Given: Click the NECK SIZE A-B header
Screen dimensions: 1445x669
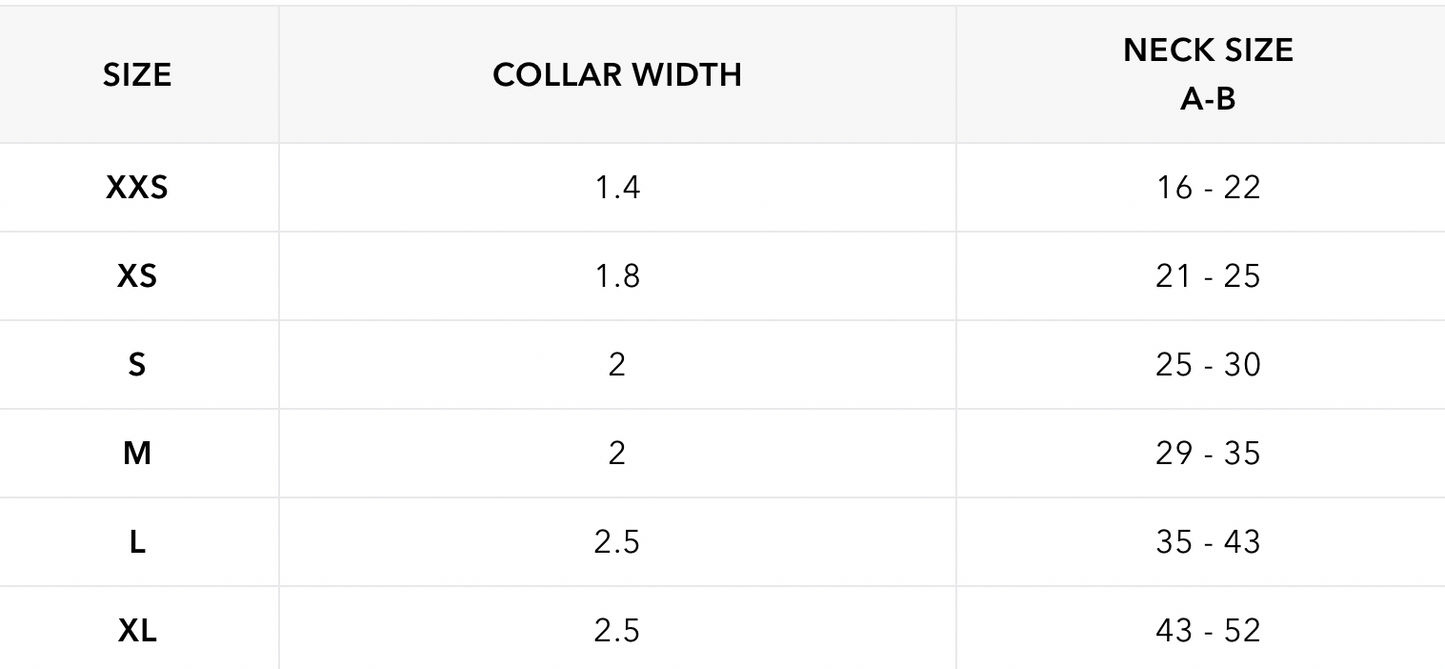Looking at the screenshot, I should pos(1208,74).
